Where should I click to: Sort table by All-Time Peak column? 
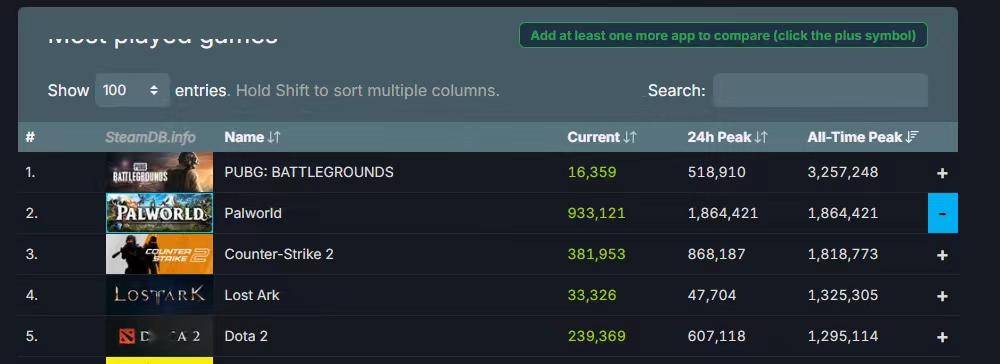click(863, 137)
